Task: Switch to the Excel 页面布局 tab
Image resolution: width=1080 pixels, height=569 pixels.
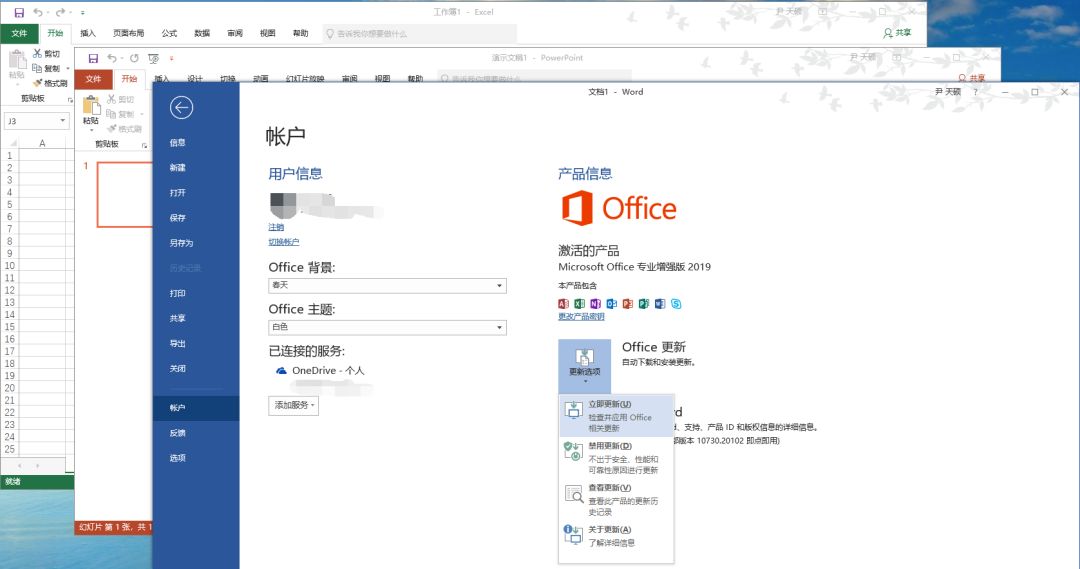Action: tap(128, 33)
